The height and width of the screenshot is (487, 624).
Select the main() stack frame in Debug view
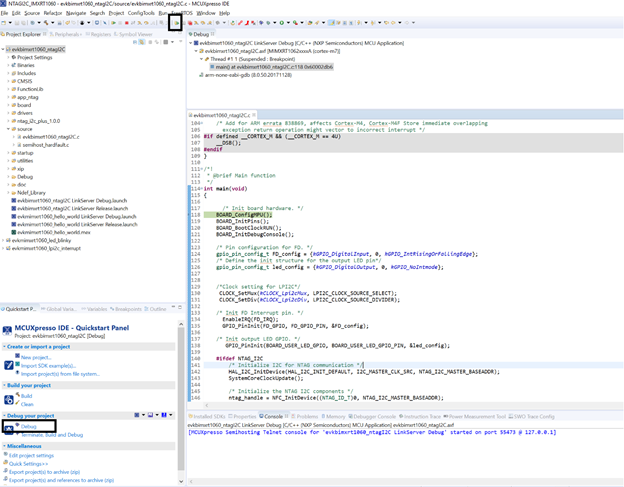click(x=274, y=67)
